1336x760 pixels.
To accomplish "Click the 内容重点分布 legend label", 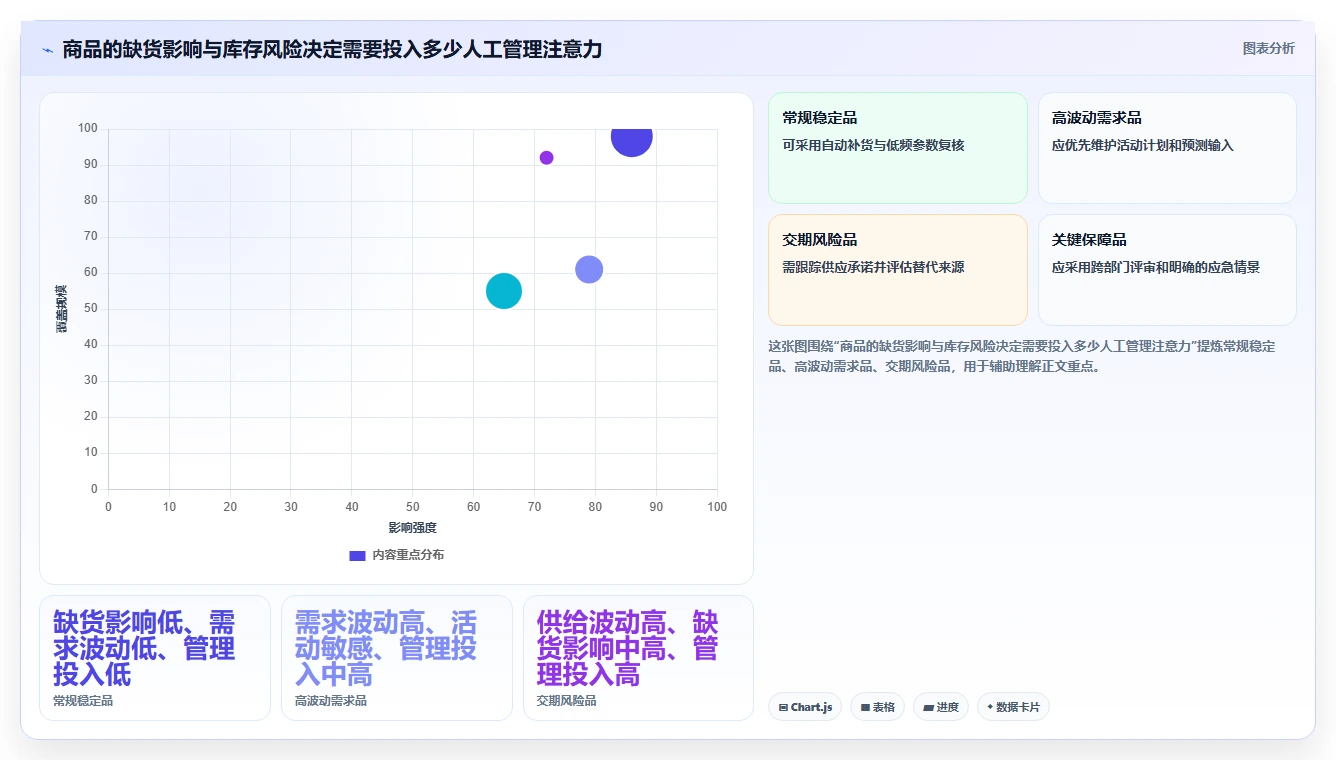I will coord(408,555).
